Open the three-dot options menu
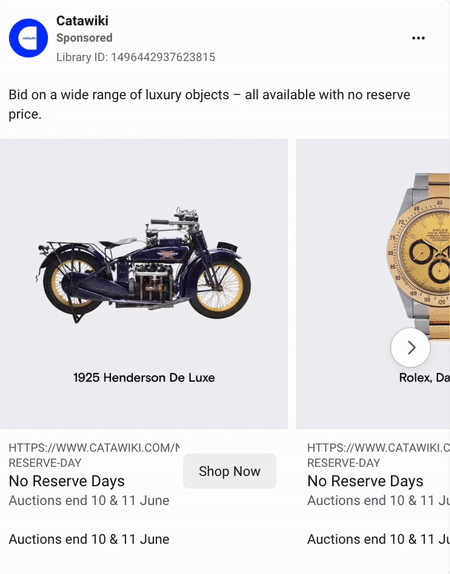Viewport: 450px width, 574px height. (x=418, y=38)
